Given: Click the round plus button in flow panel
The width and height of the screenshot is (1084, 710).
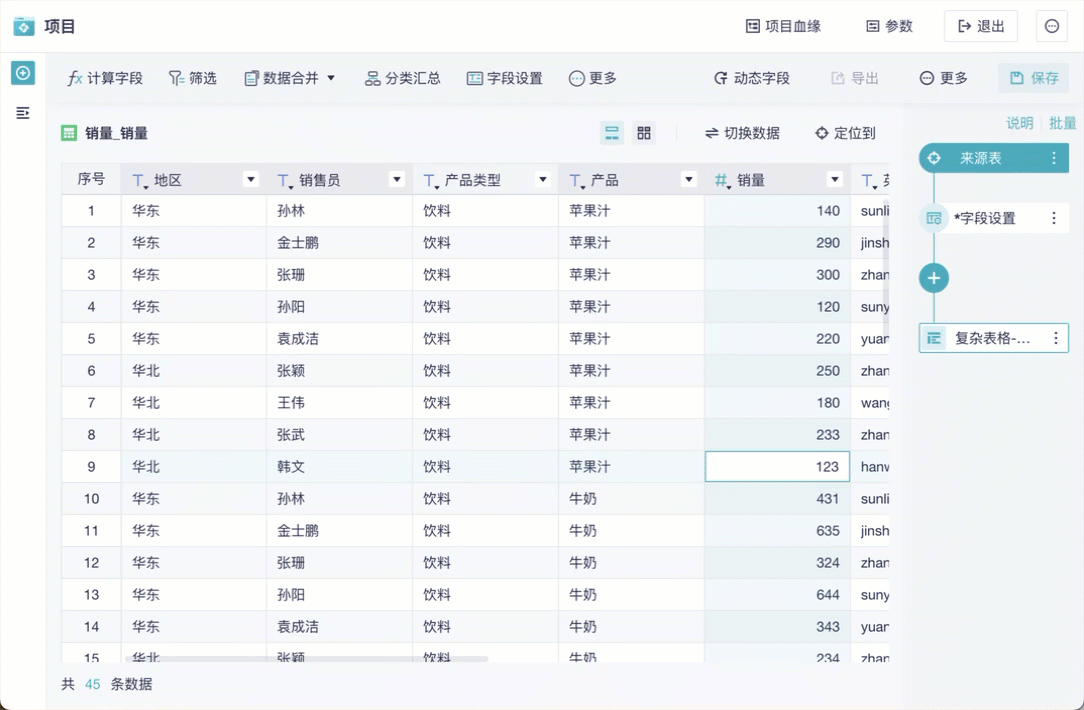Looking at the screenshot, I should coord(933,278).
